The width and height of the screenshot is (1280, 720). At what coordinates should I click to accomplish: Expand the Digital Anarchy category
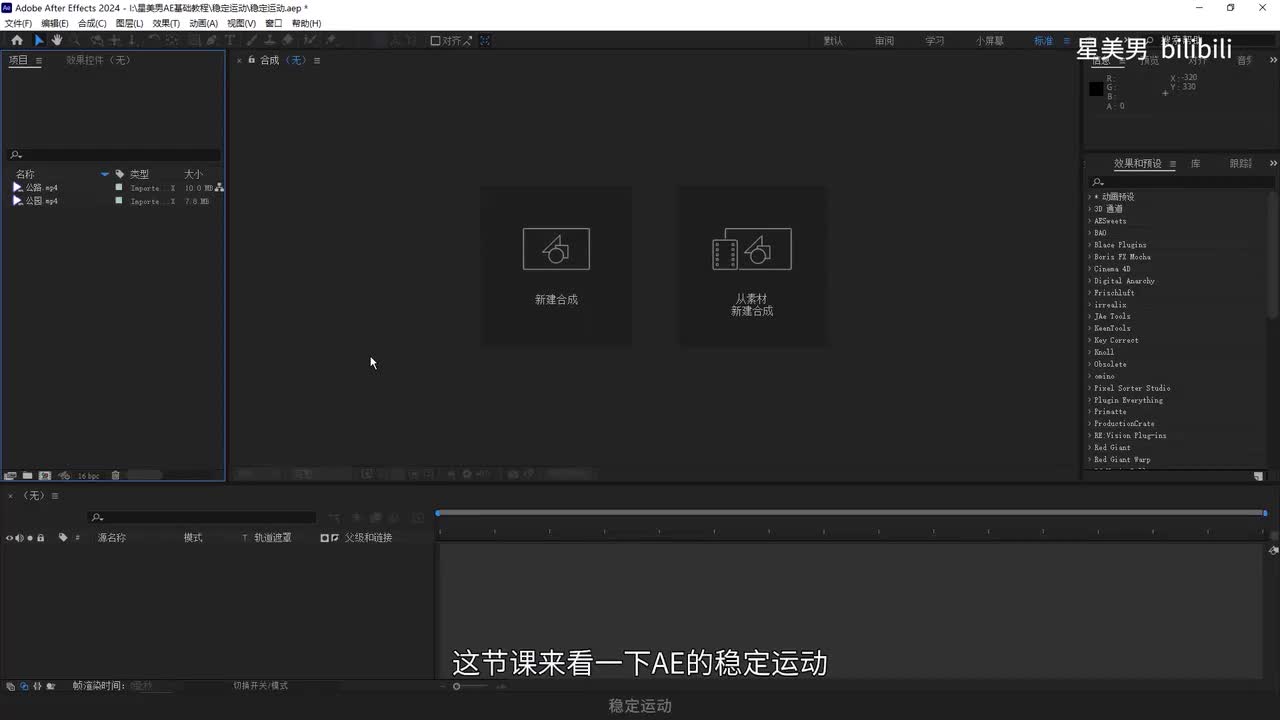pos(1090,281)
